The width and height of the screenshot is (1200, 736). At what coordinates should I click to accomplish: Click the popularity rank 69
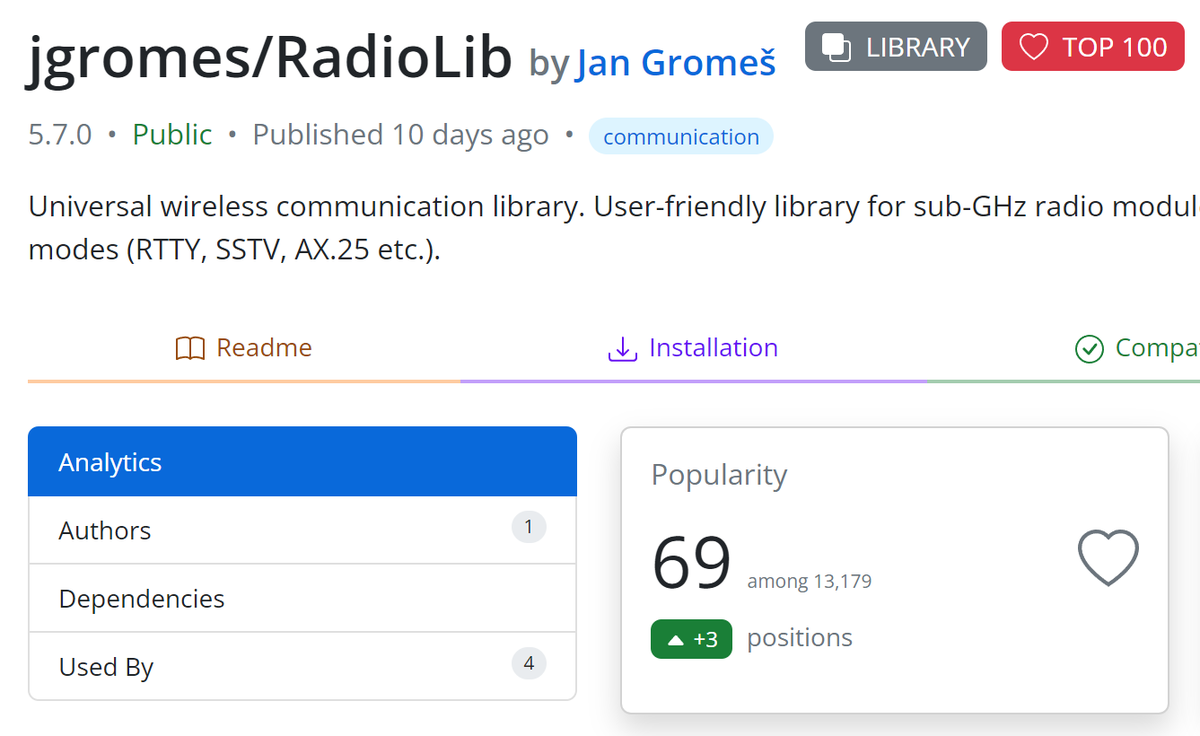pyautogui.click(x=691, y=562)
